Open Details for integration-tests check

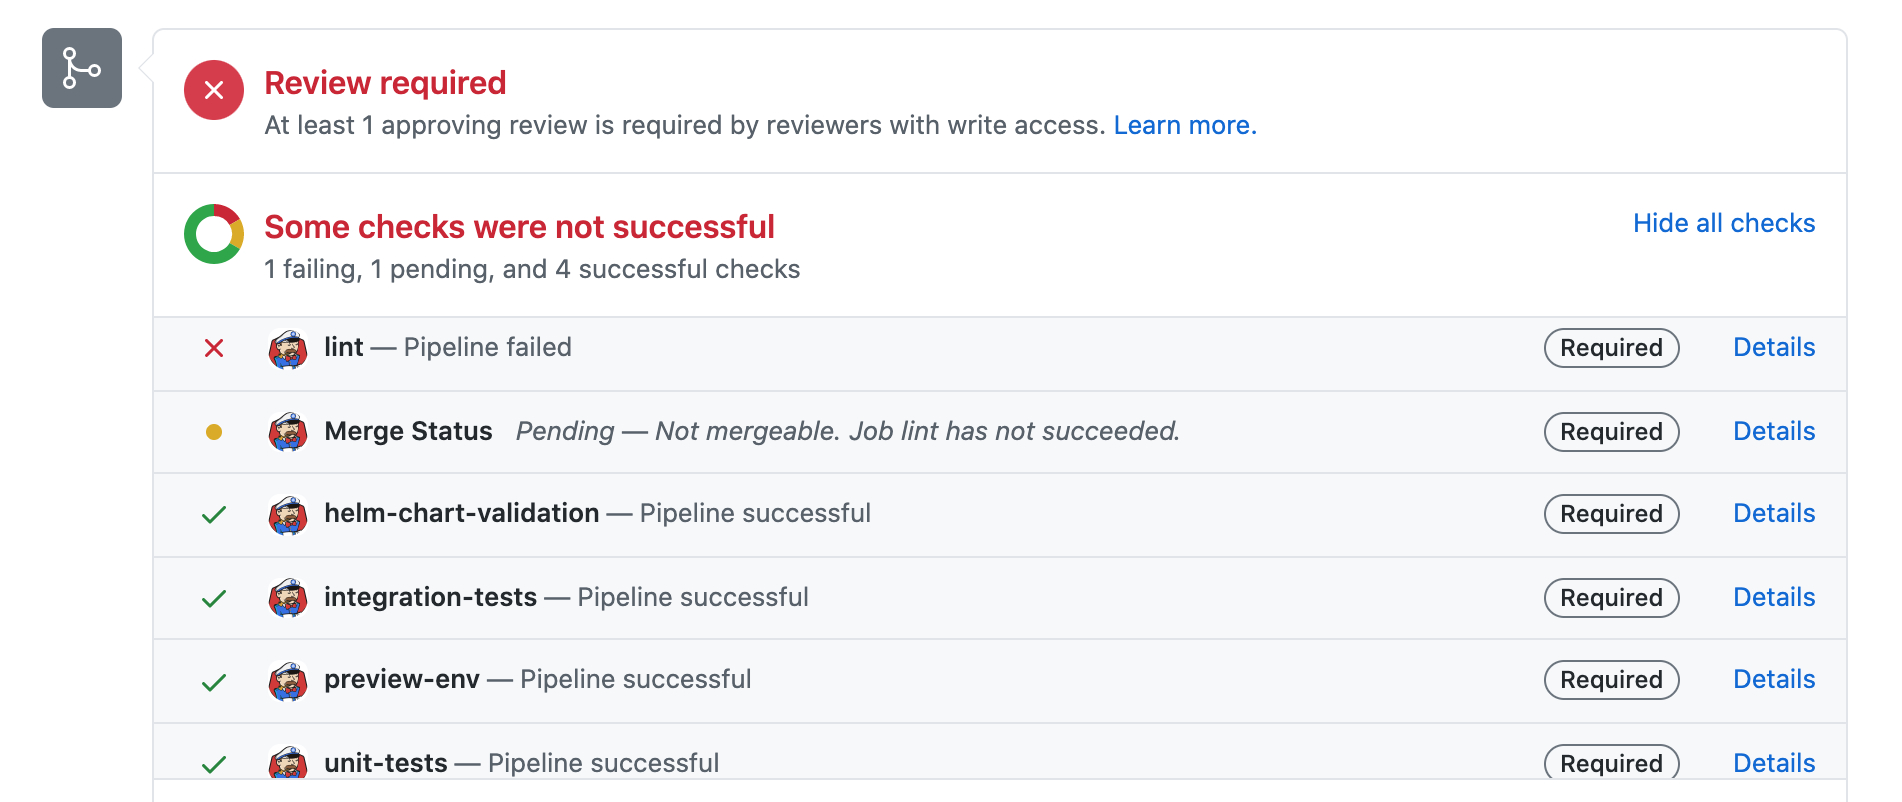(x=1773, y=597)
